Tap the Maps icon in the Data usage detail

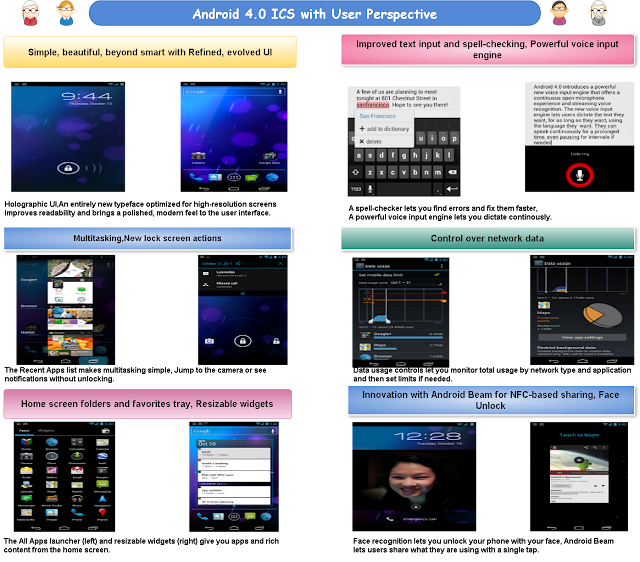tap(544, 305)
